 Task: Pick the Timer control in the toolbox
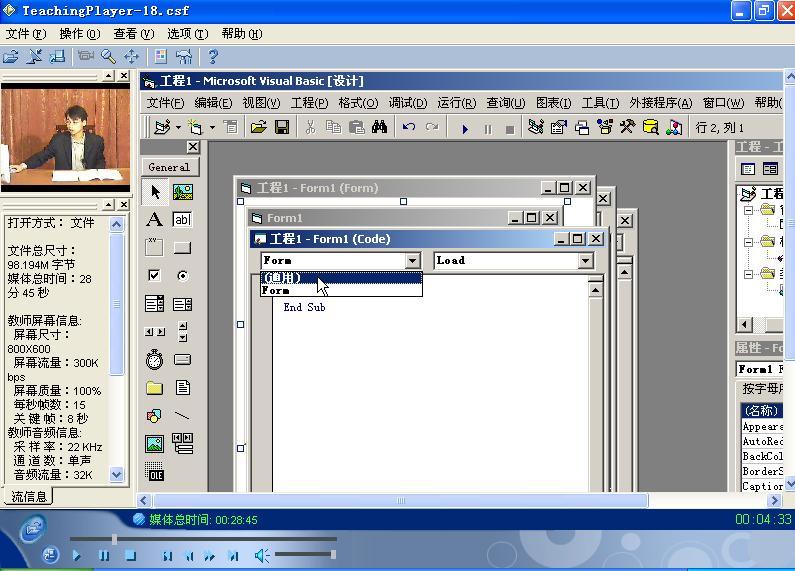[x=155, y=360]
